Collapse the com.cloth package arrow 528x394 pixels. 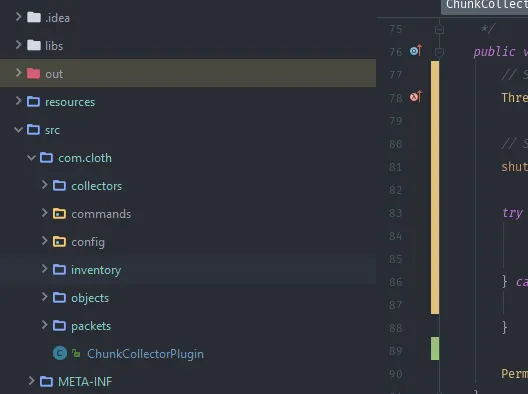click(31, 157)
